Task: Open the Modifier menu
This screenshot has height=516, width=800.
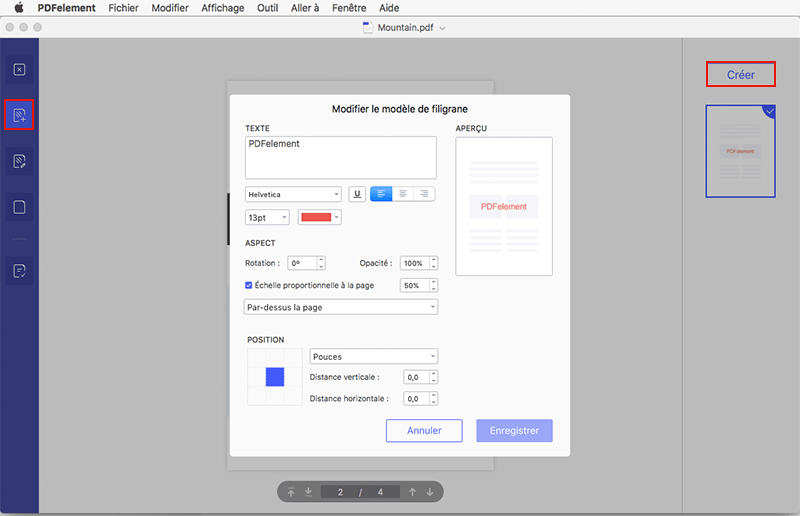Action: 170,8
